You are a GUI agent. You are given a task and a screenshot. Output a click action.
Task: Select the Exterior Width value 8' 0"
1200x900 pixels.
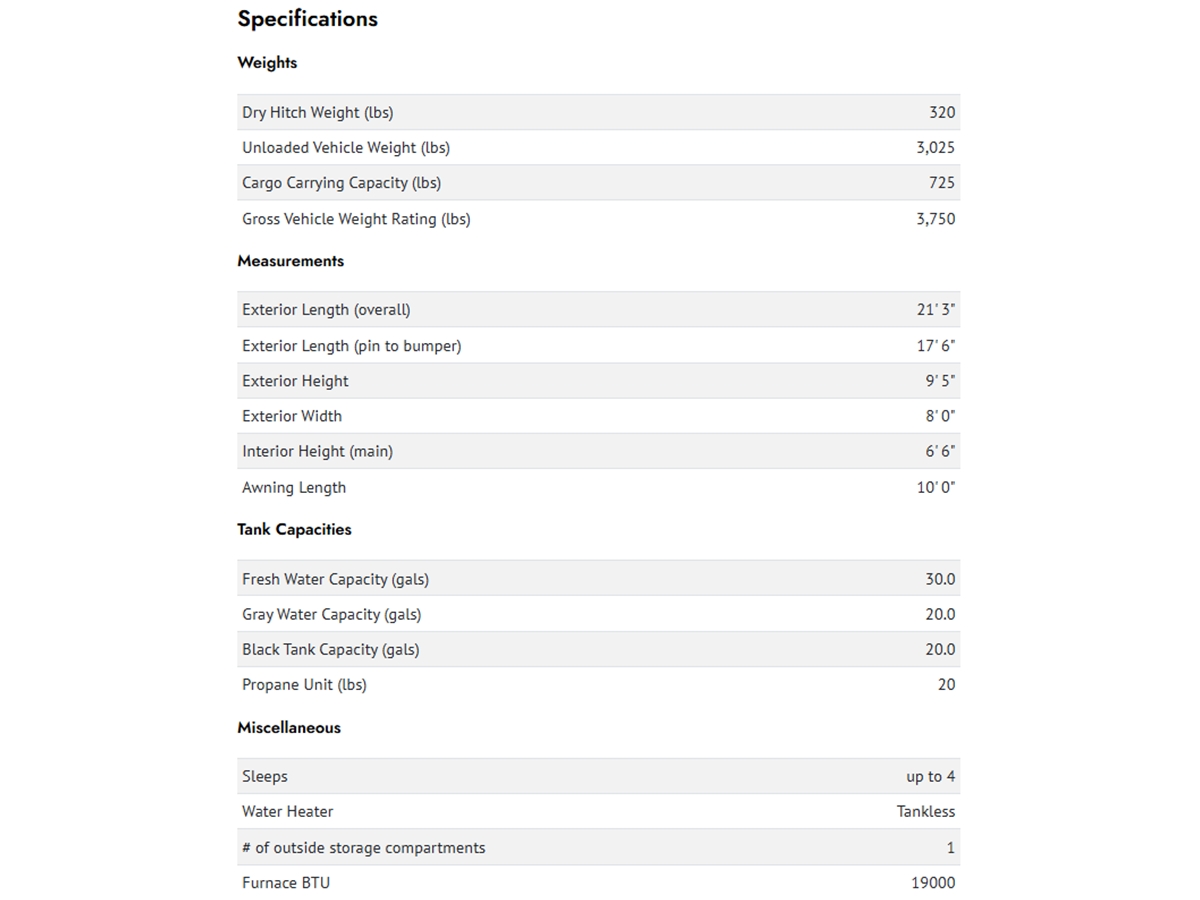pos(940,416)
